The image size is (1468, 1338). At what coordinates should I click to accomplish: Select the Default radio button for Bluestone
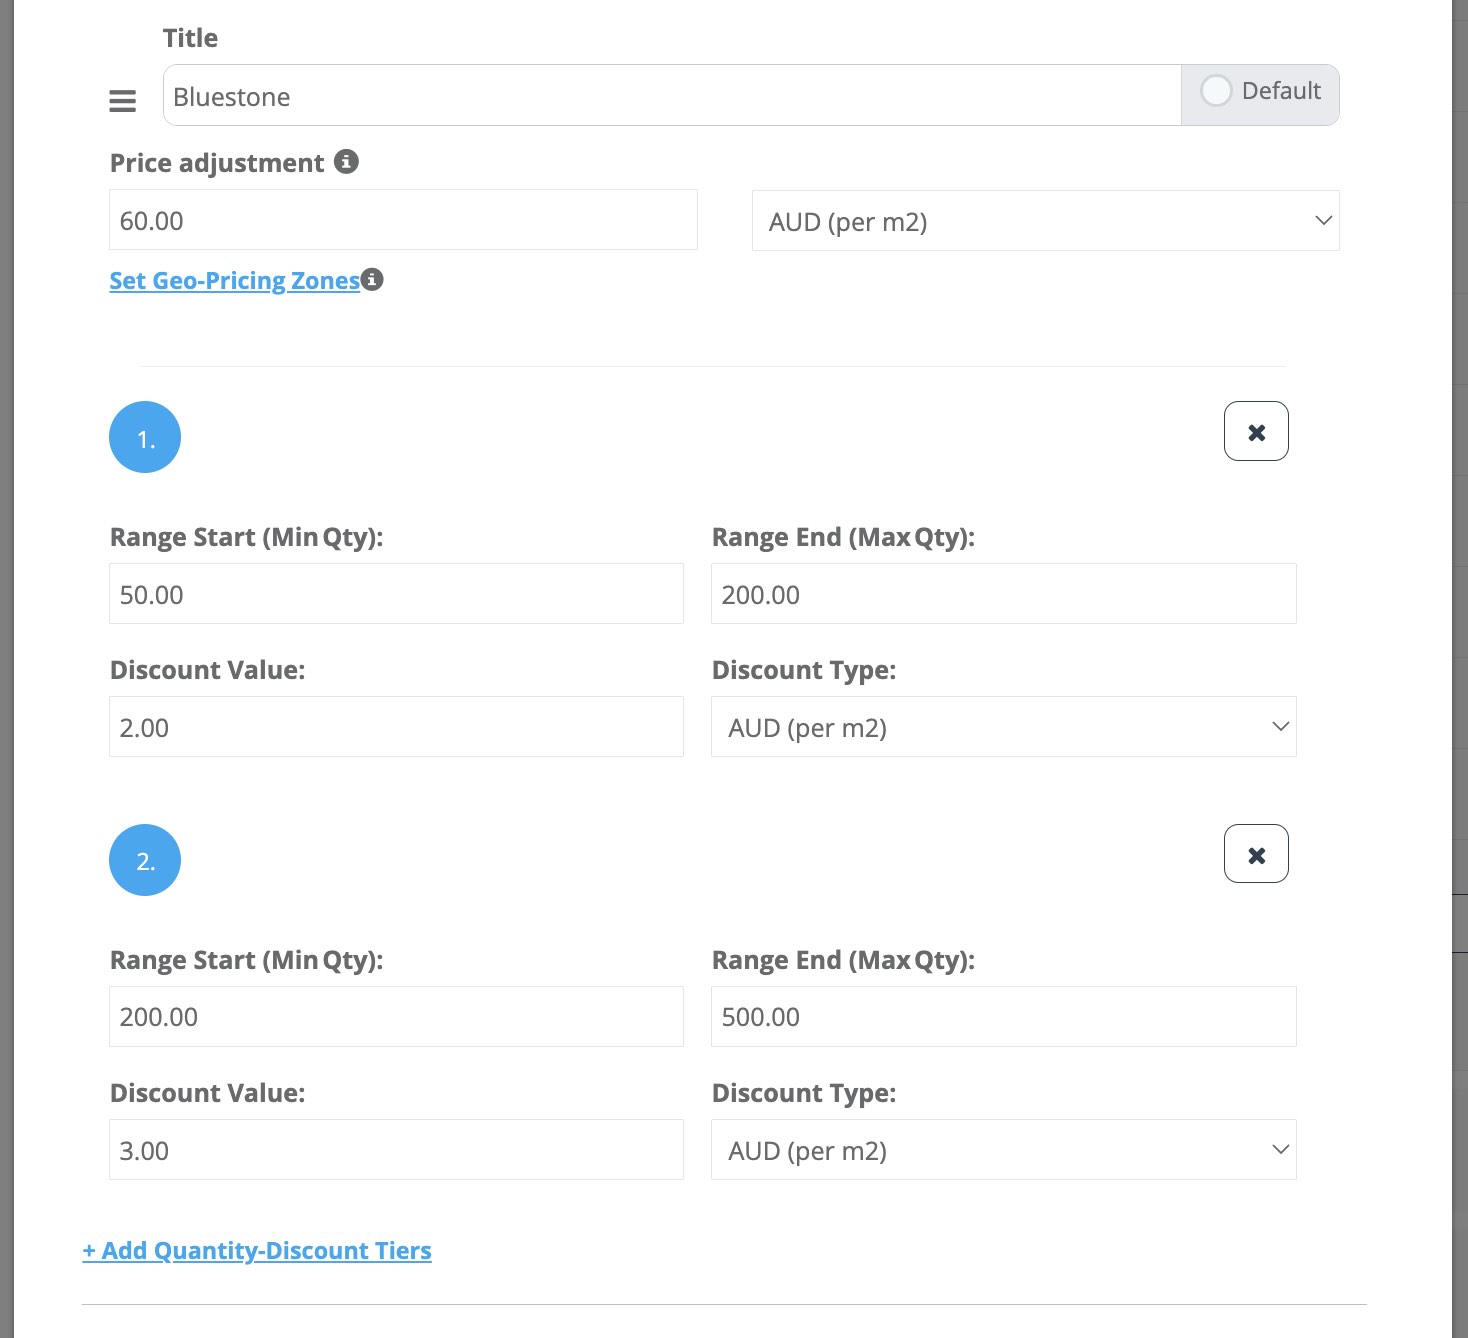1216,91
